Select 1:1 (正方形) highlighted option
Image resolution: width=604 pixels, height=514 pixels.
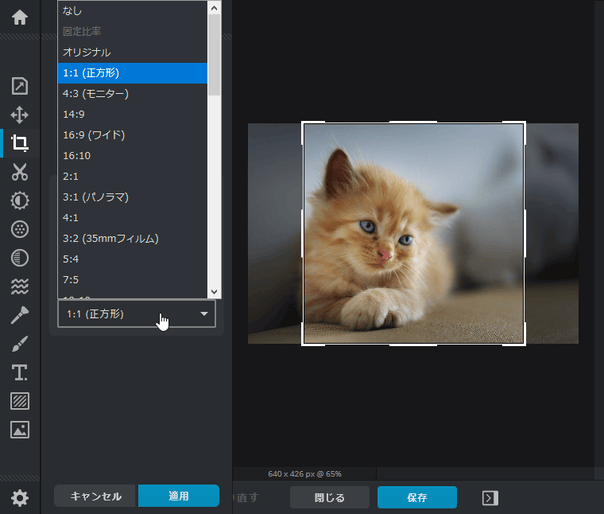coord(132,73)
